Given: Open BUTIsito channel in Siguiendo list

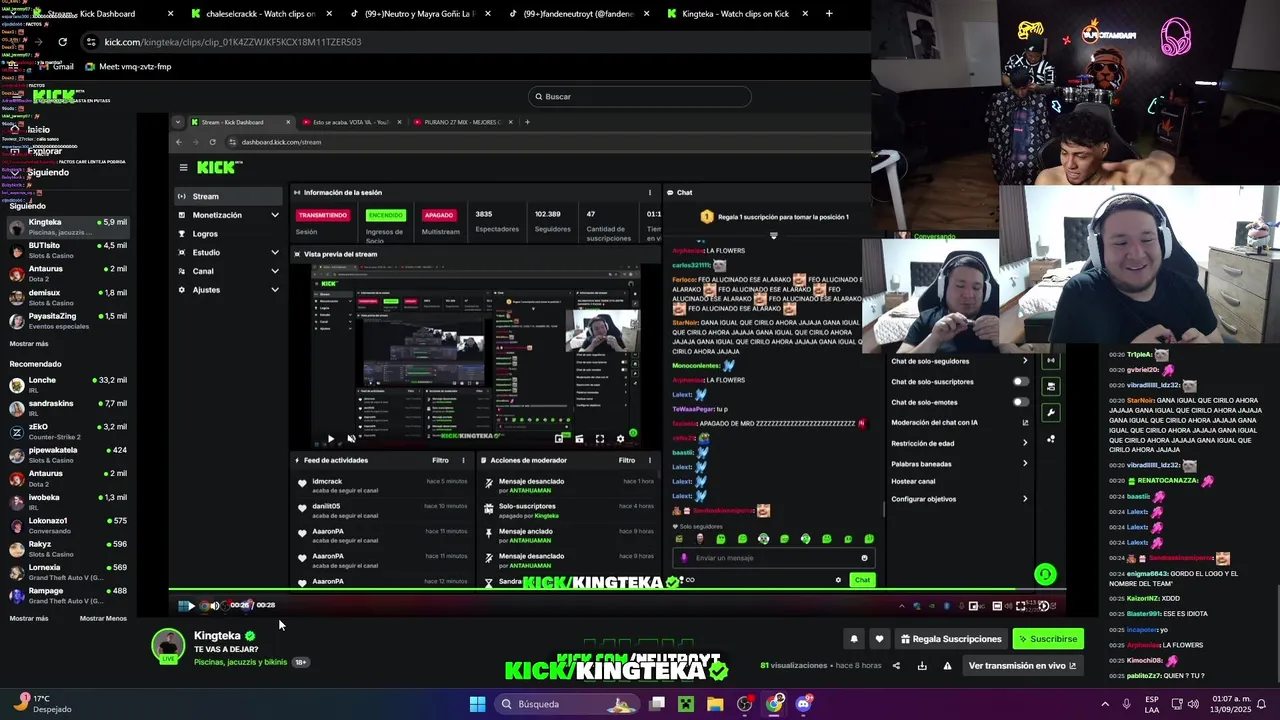Looking at the screenshot, I should pos(68,250).
